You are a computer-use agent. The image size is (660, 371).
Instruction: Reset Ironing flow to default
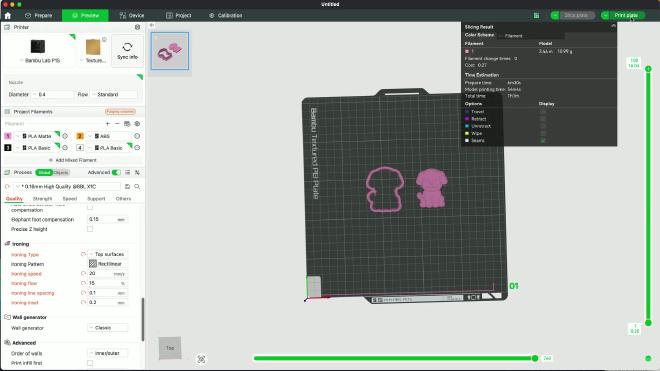[x=83, y=283]
